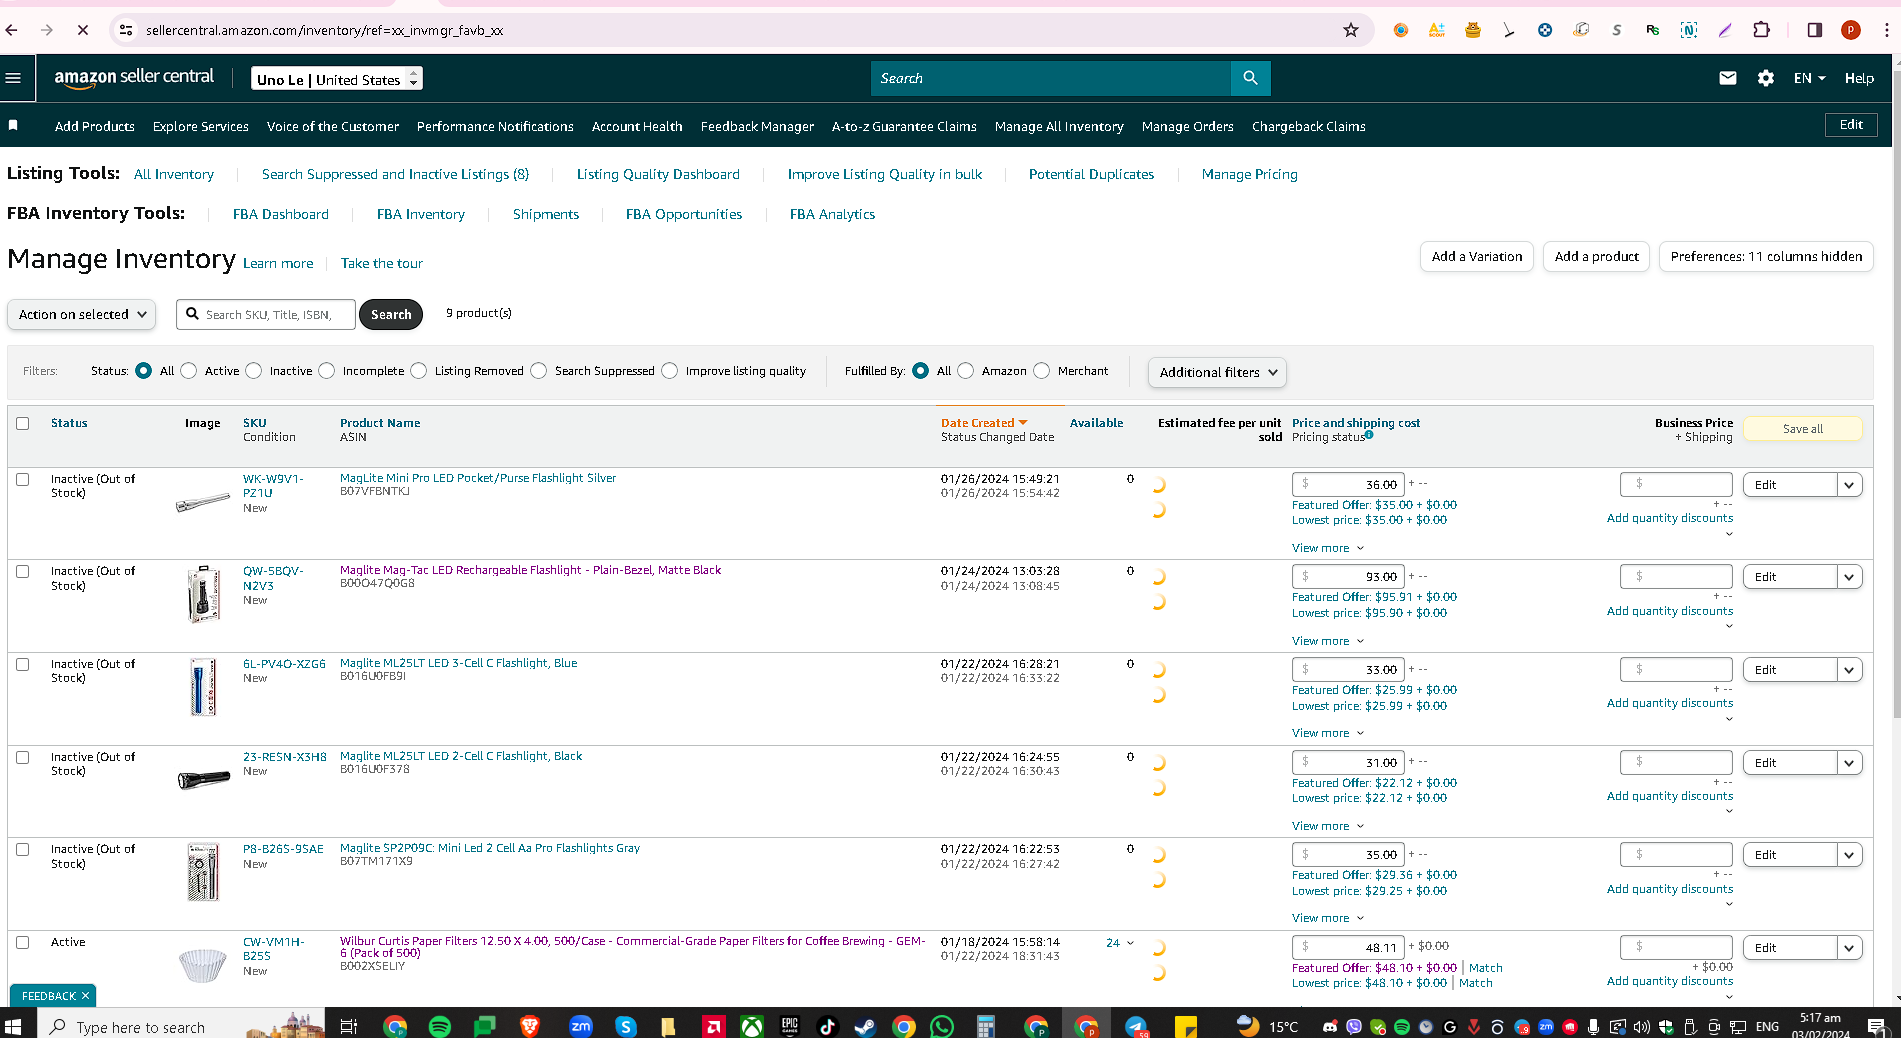
Task: Sort by the Date Created column header
Action: [x=984, y=423]
